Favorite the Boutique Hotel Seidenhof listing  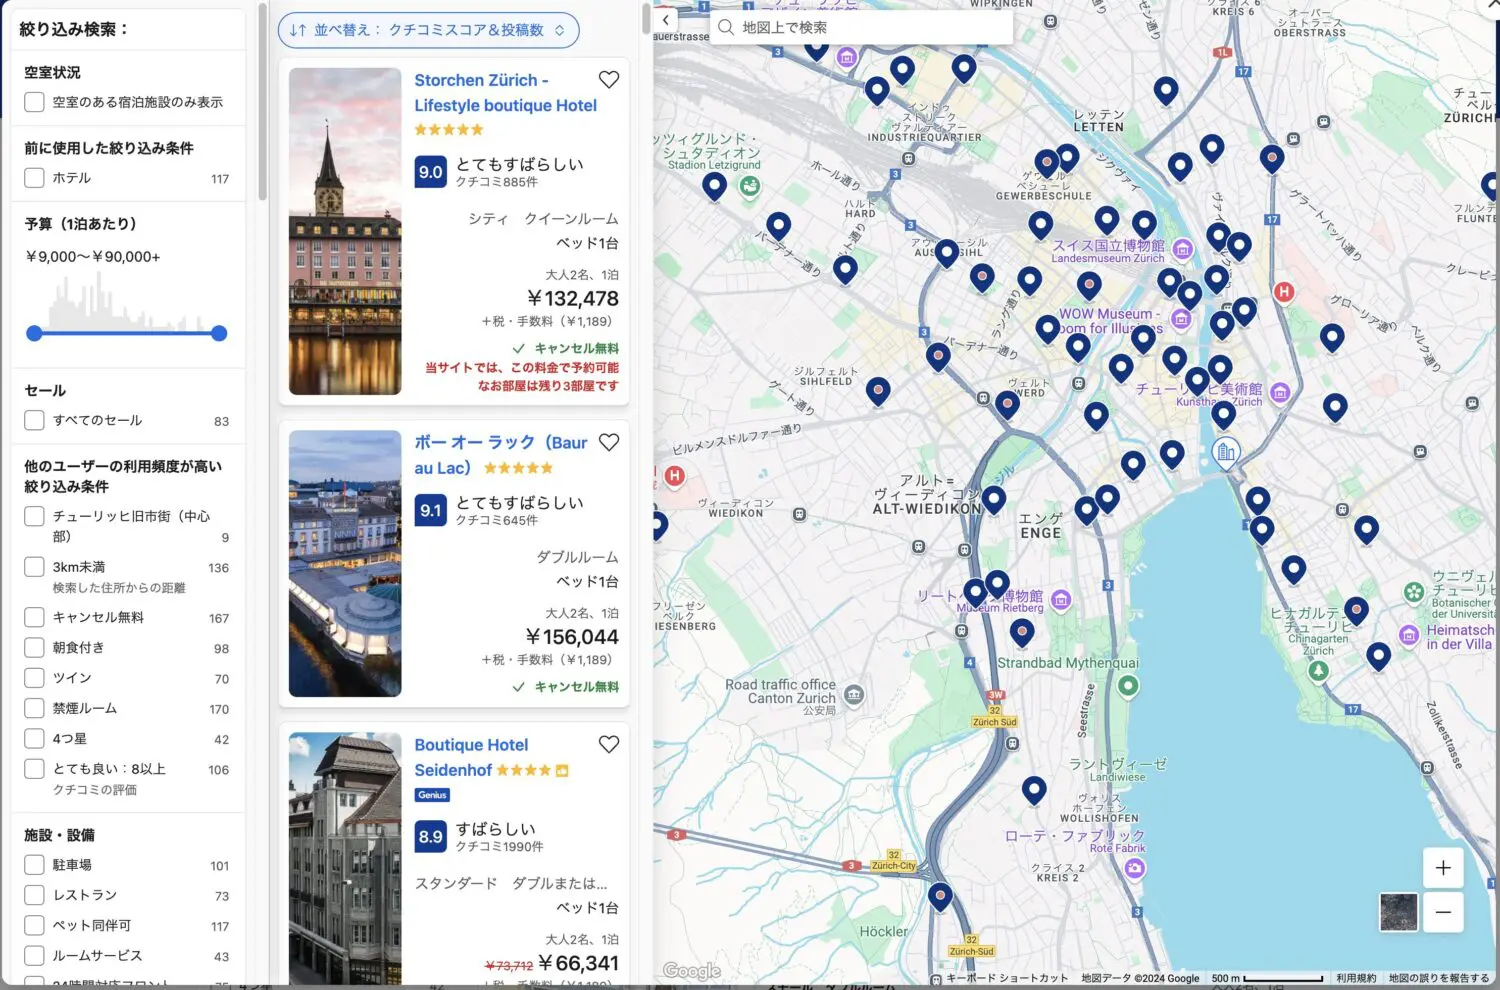(x=608, y=744)
